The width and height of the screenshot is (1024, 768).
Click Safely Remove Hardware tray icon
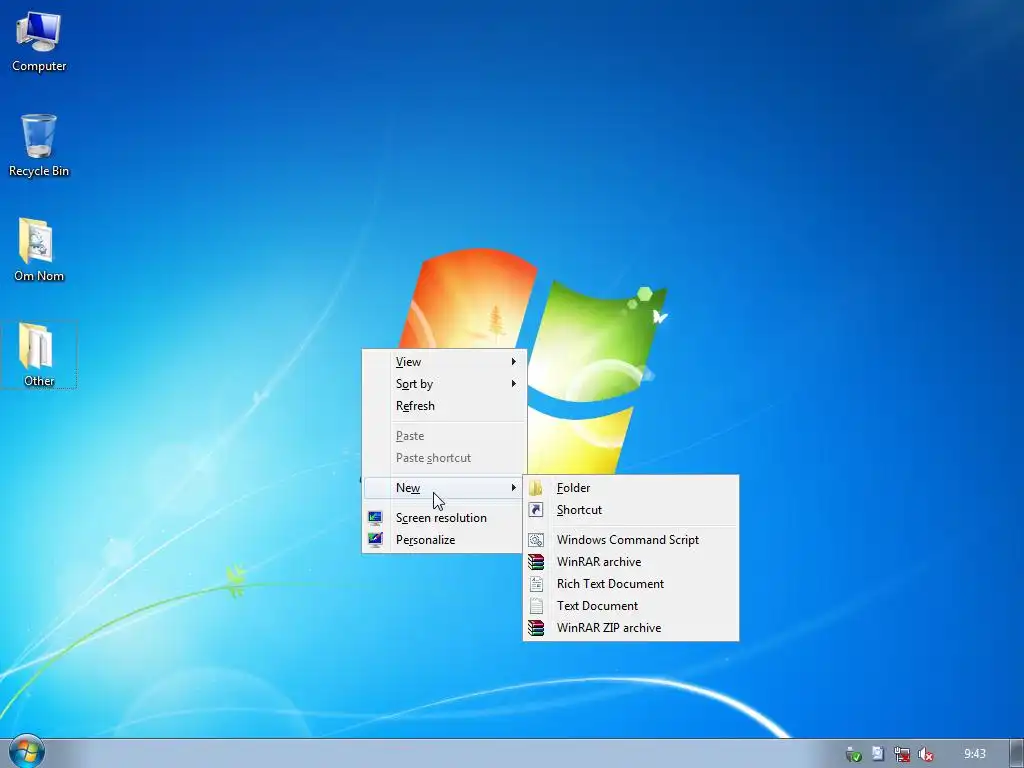(x=853, y=754)
